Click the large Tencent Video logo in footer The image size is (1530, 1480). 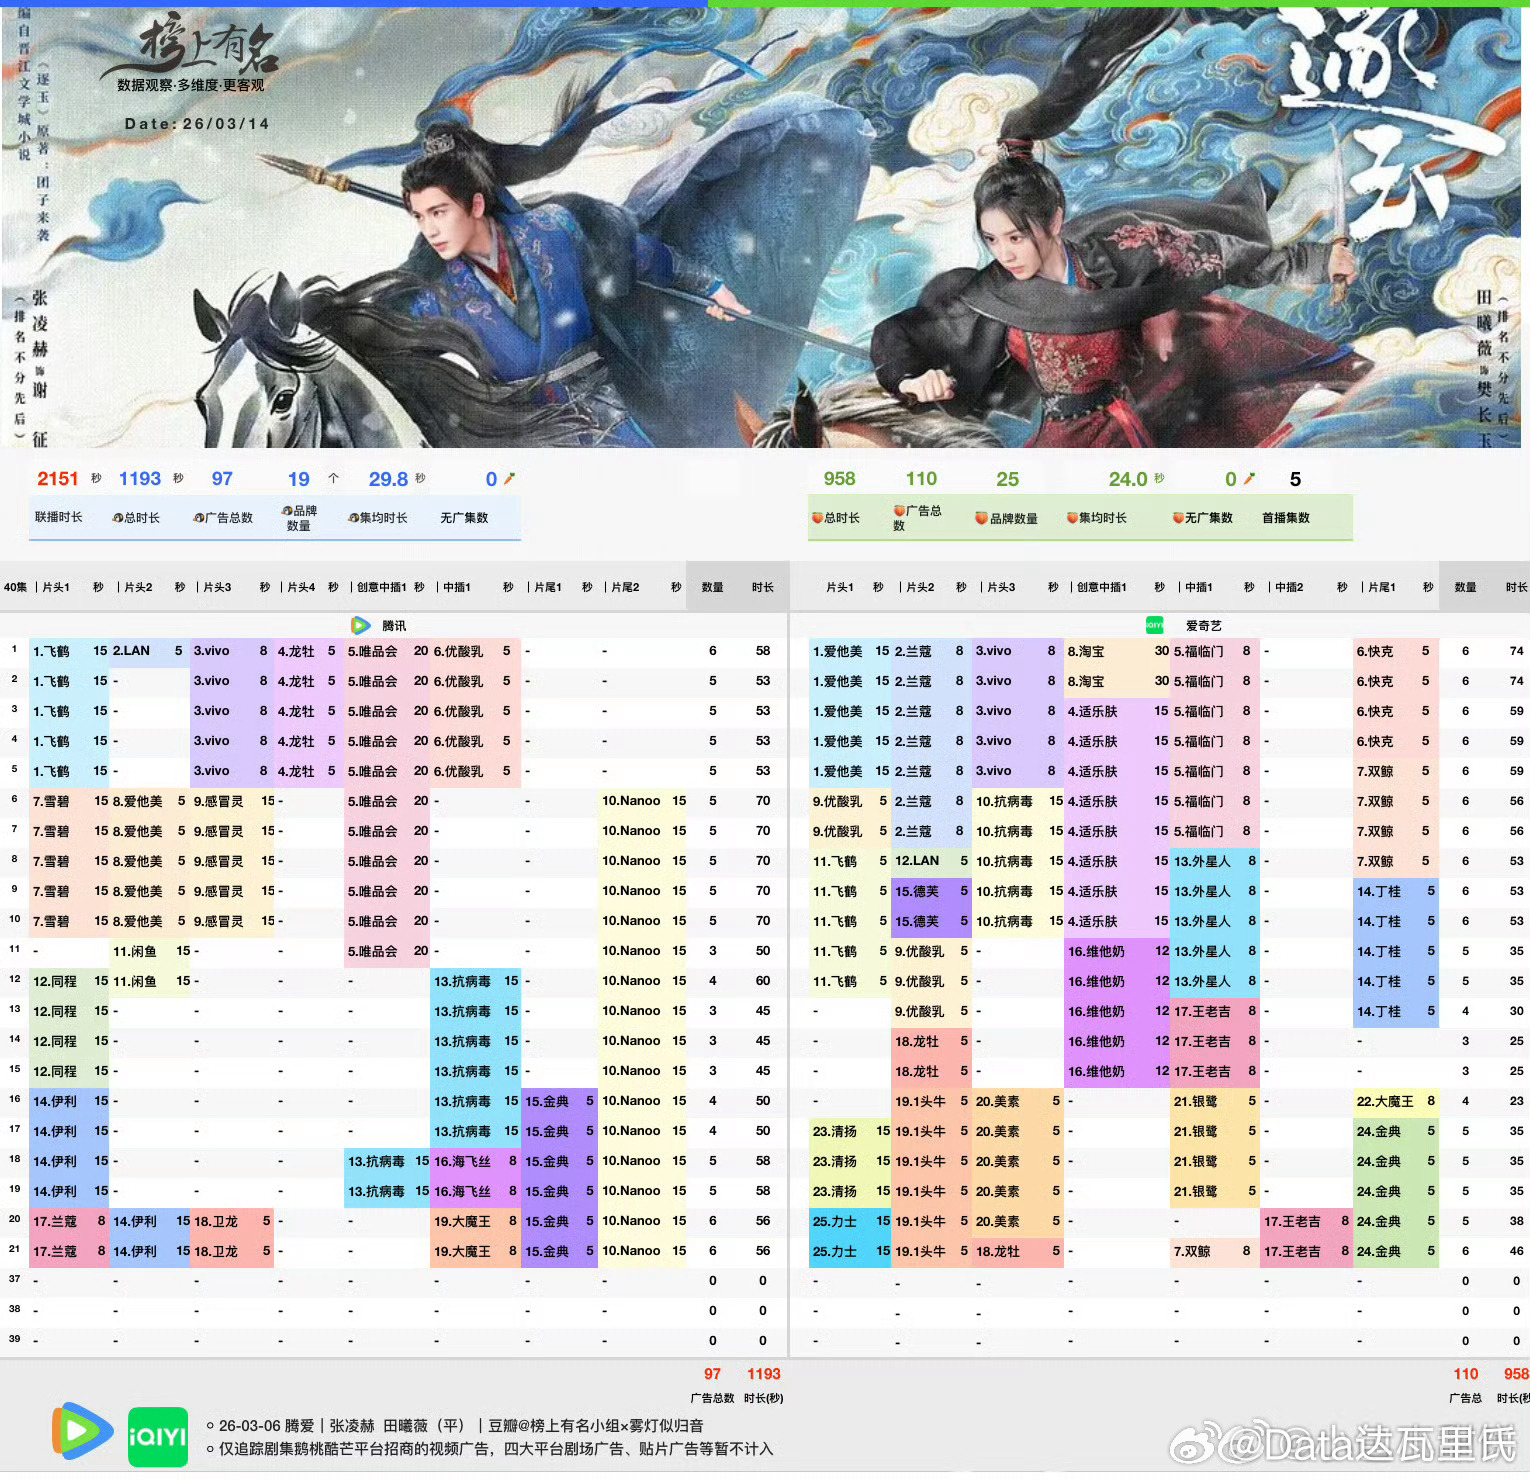[x=82, y=1431]
